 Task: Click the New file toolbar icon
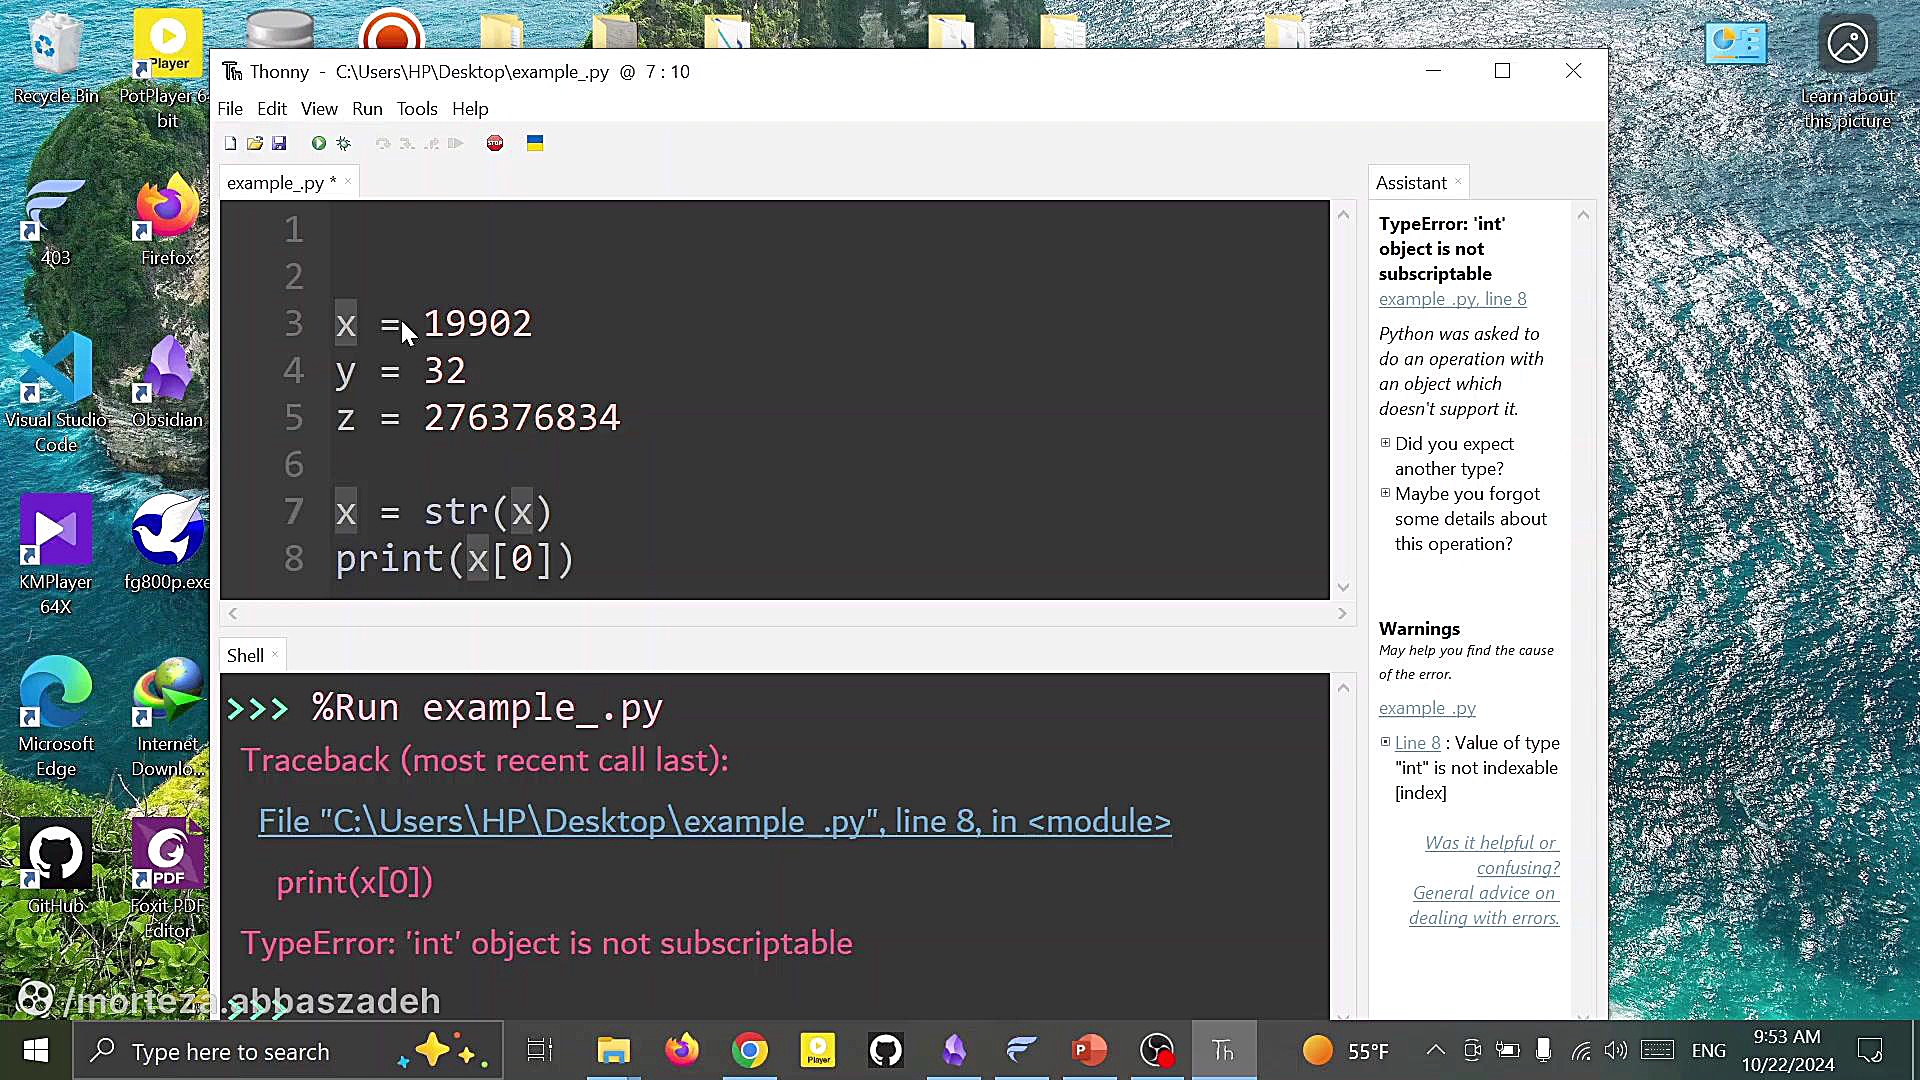point(231,144)
